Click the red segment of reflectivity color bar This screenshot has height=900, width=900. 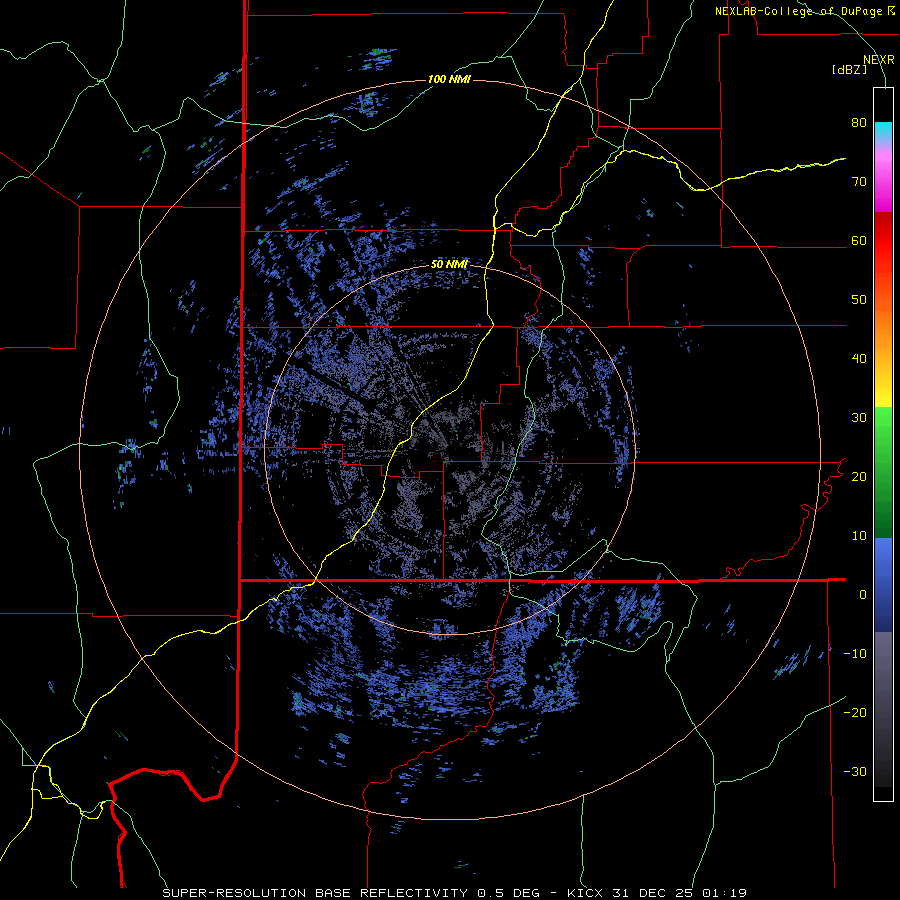(x=883, y=241)
